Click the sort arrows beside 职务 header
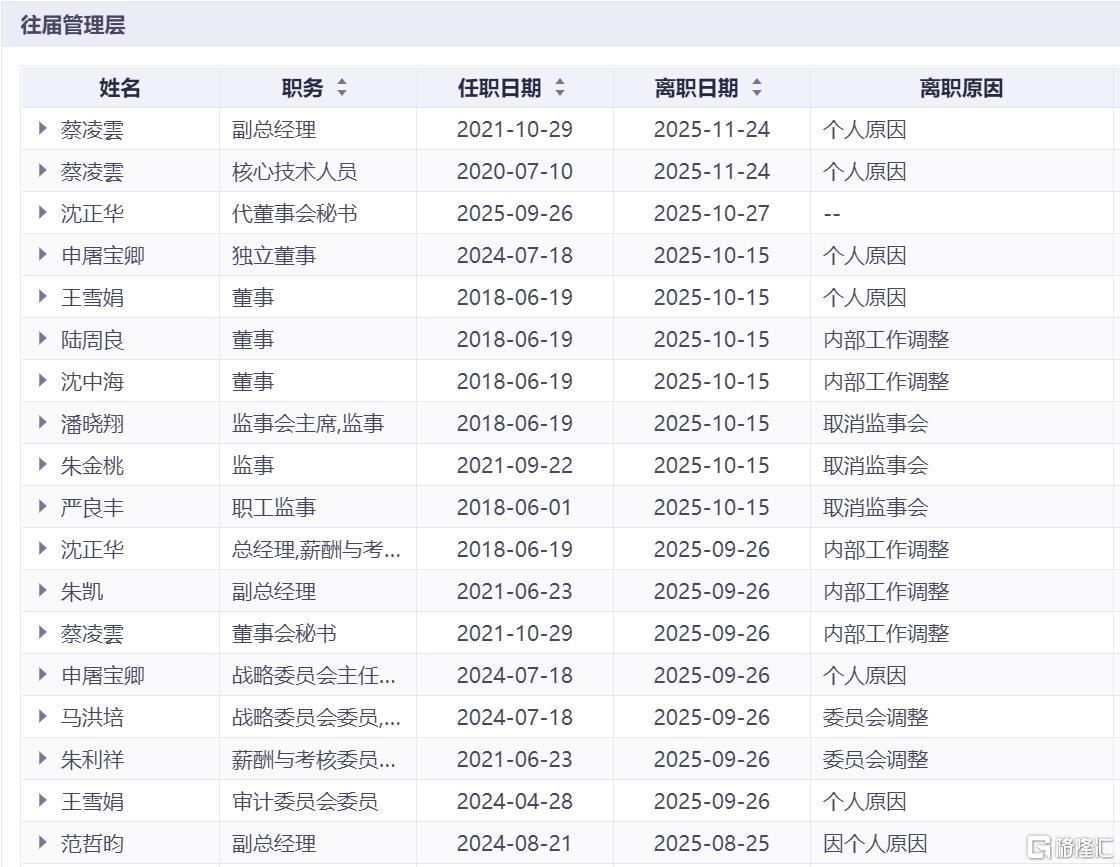The image size is (1120, 867). [x=342, y=88]
